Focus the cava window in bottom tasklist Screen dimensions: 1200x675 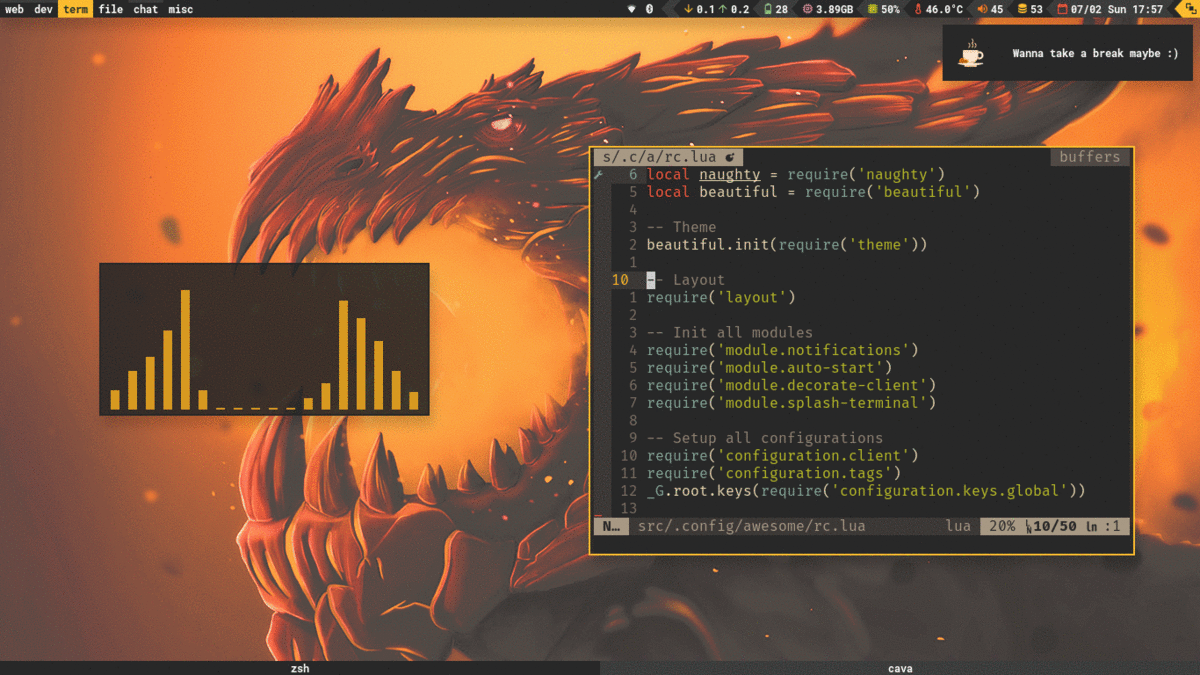900,668
